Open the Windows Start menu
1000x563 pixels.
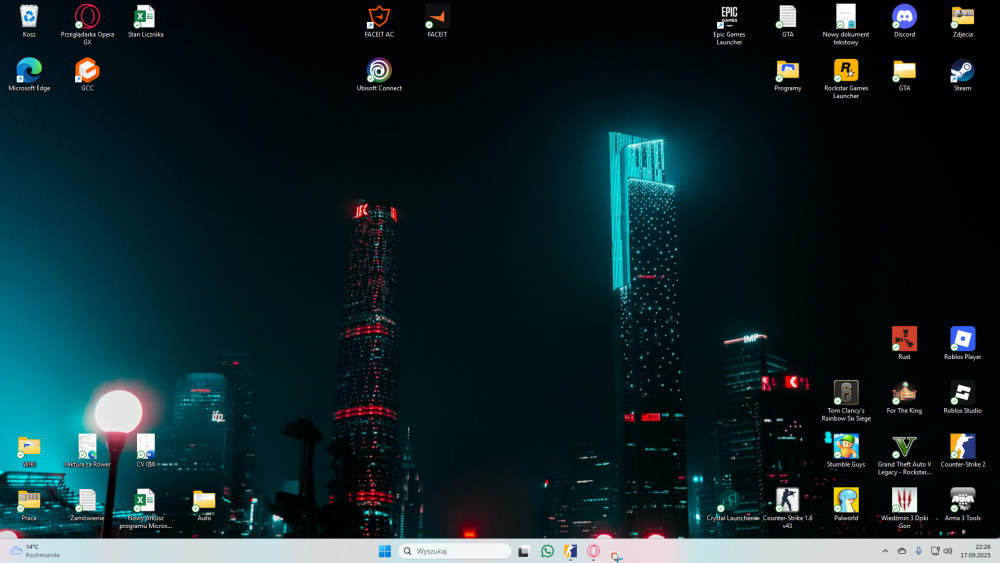pyautogui.click(x=385, y=552)
